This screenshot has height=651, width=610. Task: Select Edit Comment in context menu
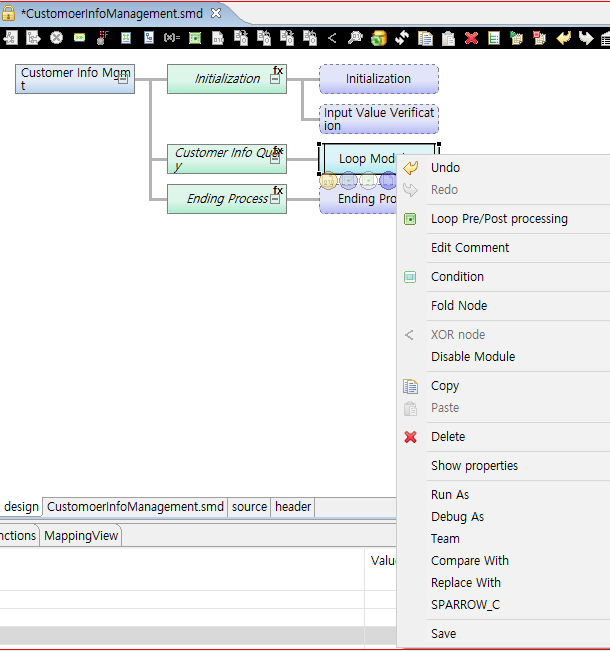pos(470,248)
